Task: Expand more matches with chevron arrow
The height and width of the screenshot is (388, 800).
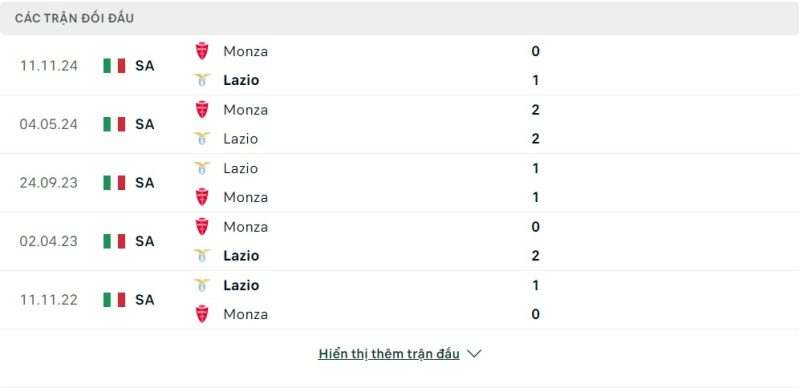Action: click(474, 354)
